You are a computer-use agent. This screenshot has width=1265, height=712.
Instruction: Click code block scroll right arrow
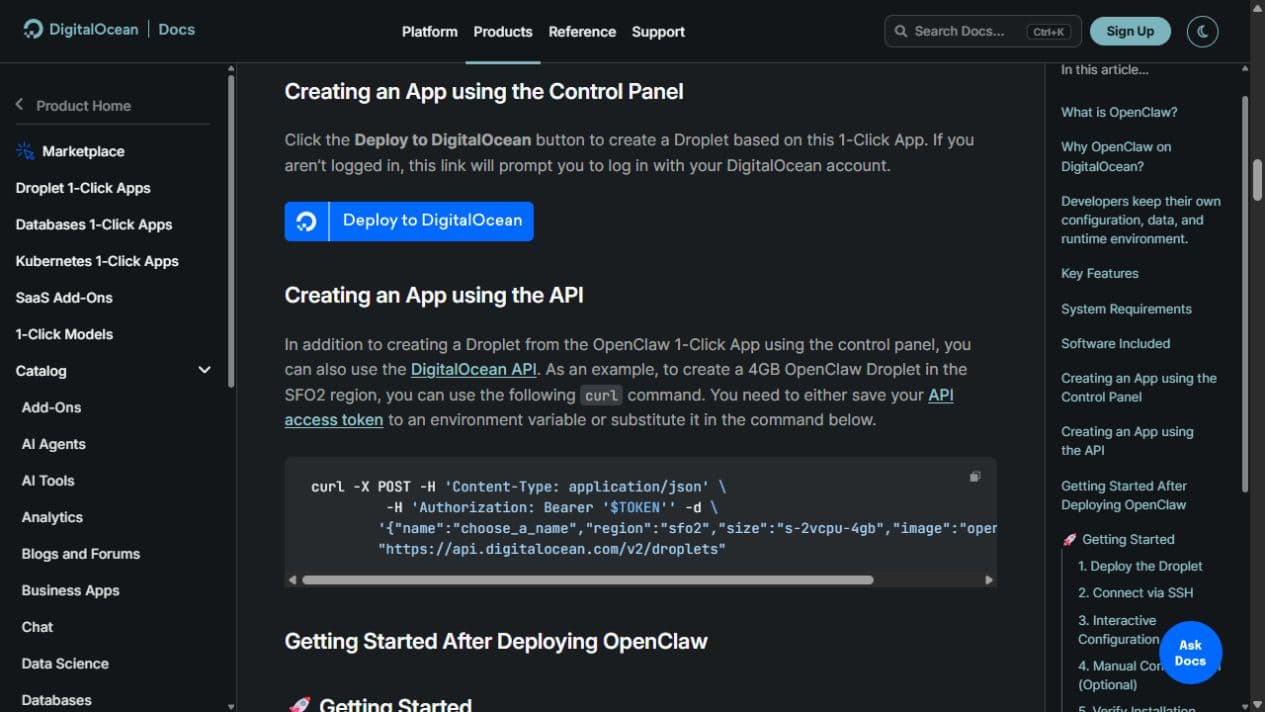[989, 580]
